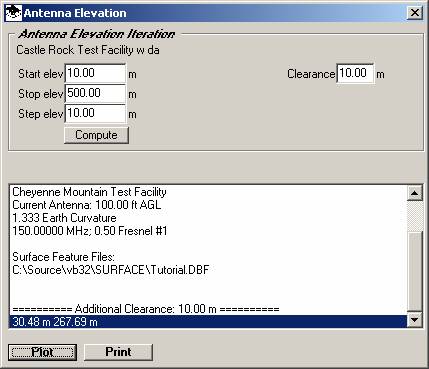Close the Antenna Elevation window
This screenshot has height=369, width=429.
point(415,13)
